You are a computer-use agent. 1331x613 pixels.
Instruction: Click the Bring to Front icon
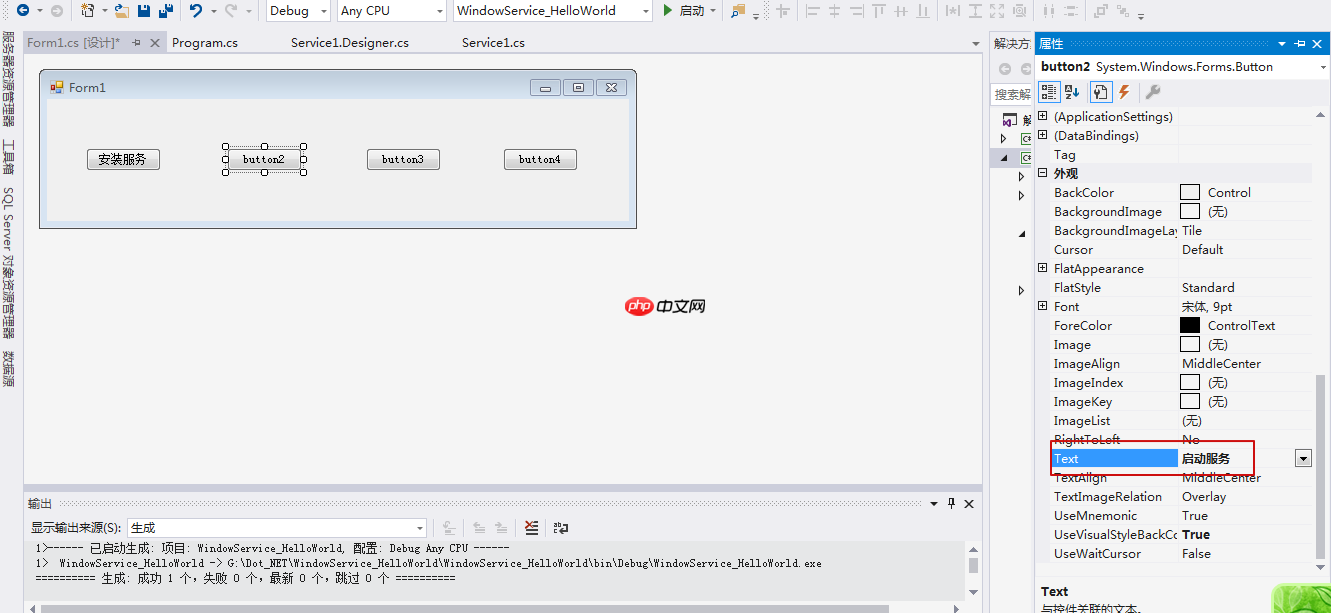1100,11
